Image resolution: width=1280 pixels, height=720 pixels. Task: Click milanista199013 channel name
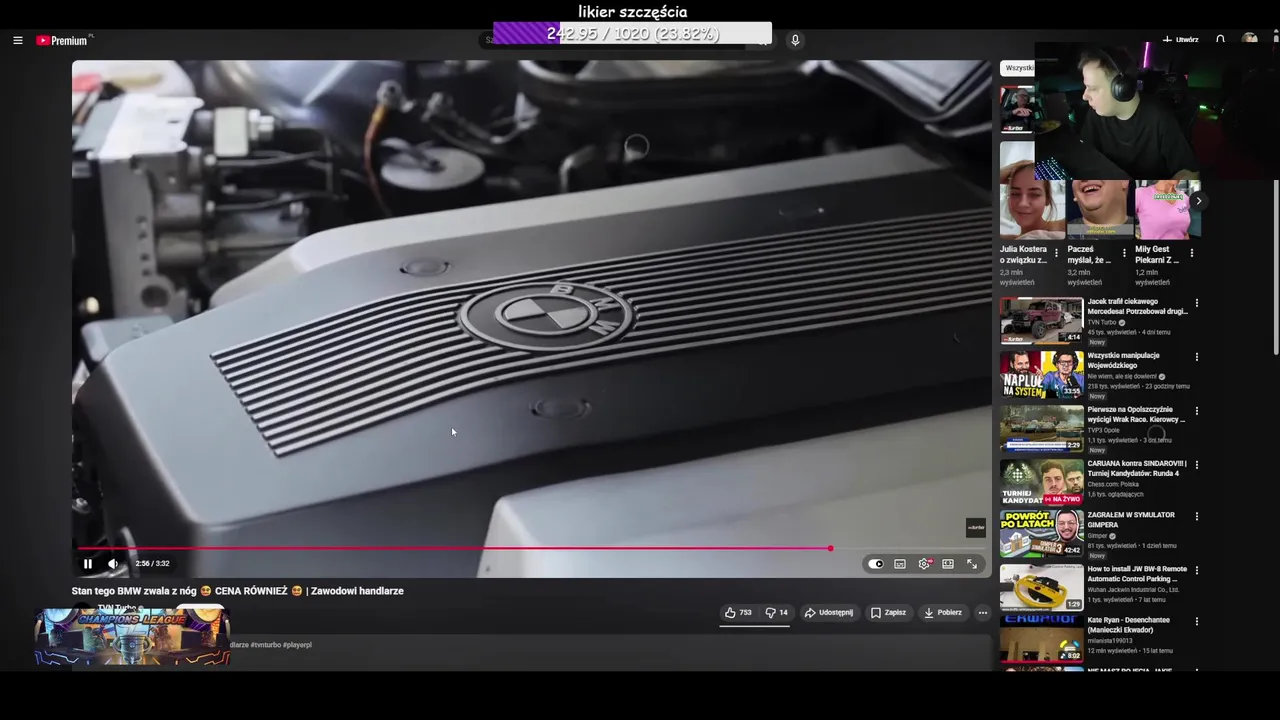coord(1111,641)
